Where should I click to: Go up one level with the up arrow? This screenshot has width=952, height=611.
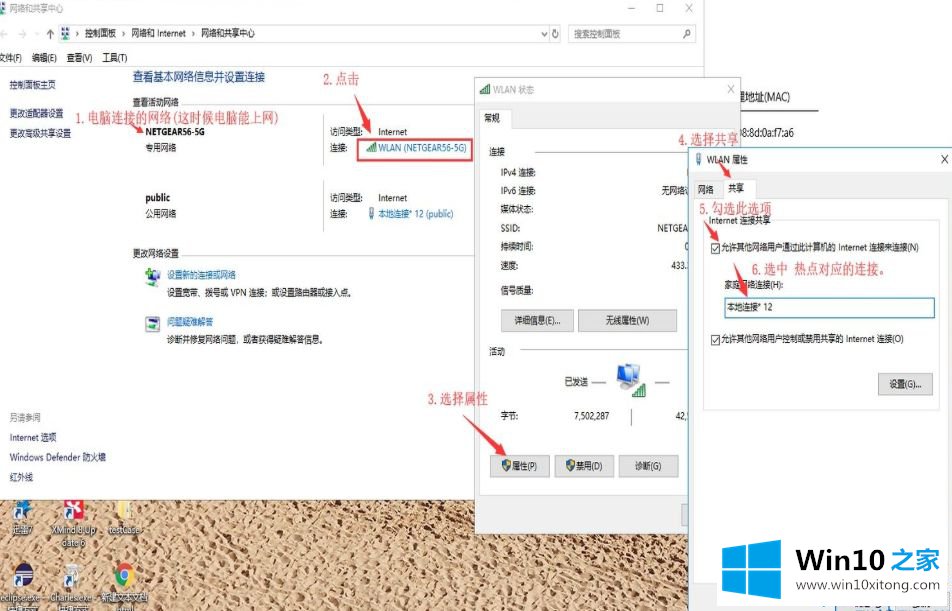[50, 34]
